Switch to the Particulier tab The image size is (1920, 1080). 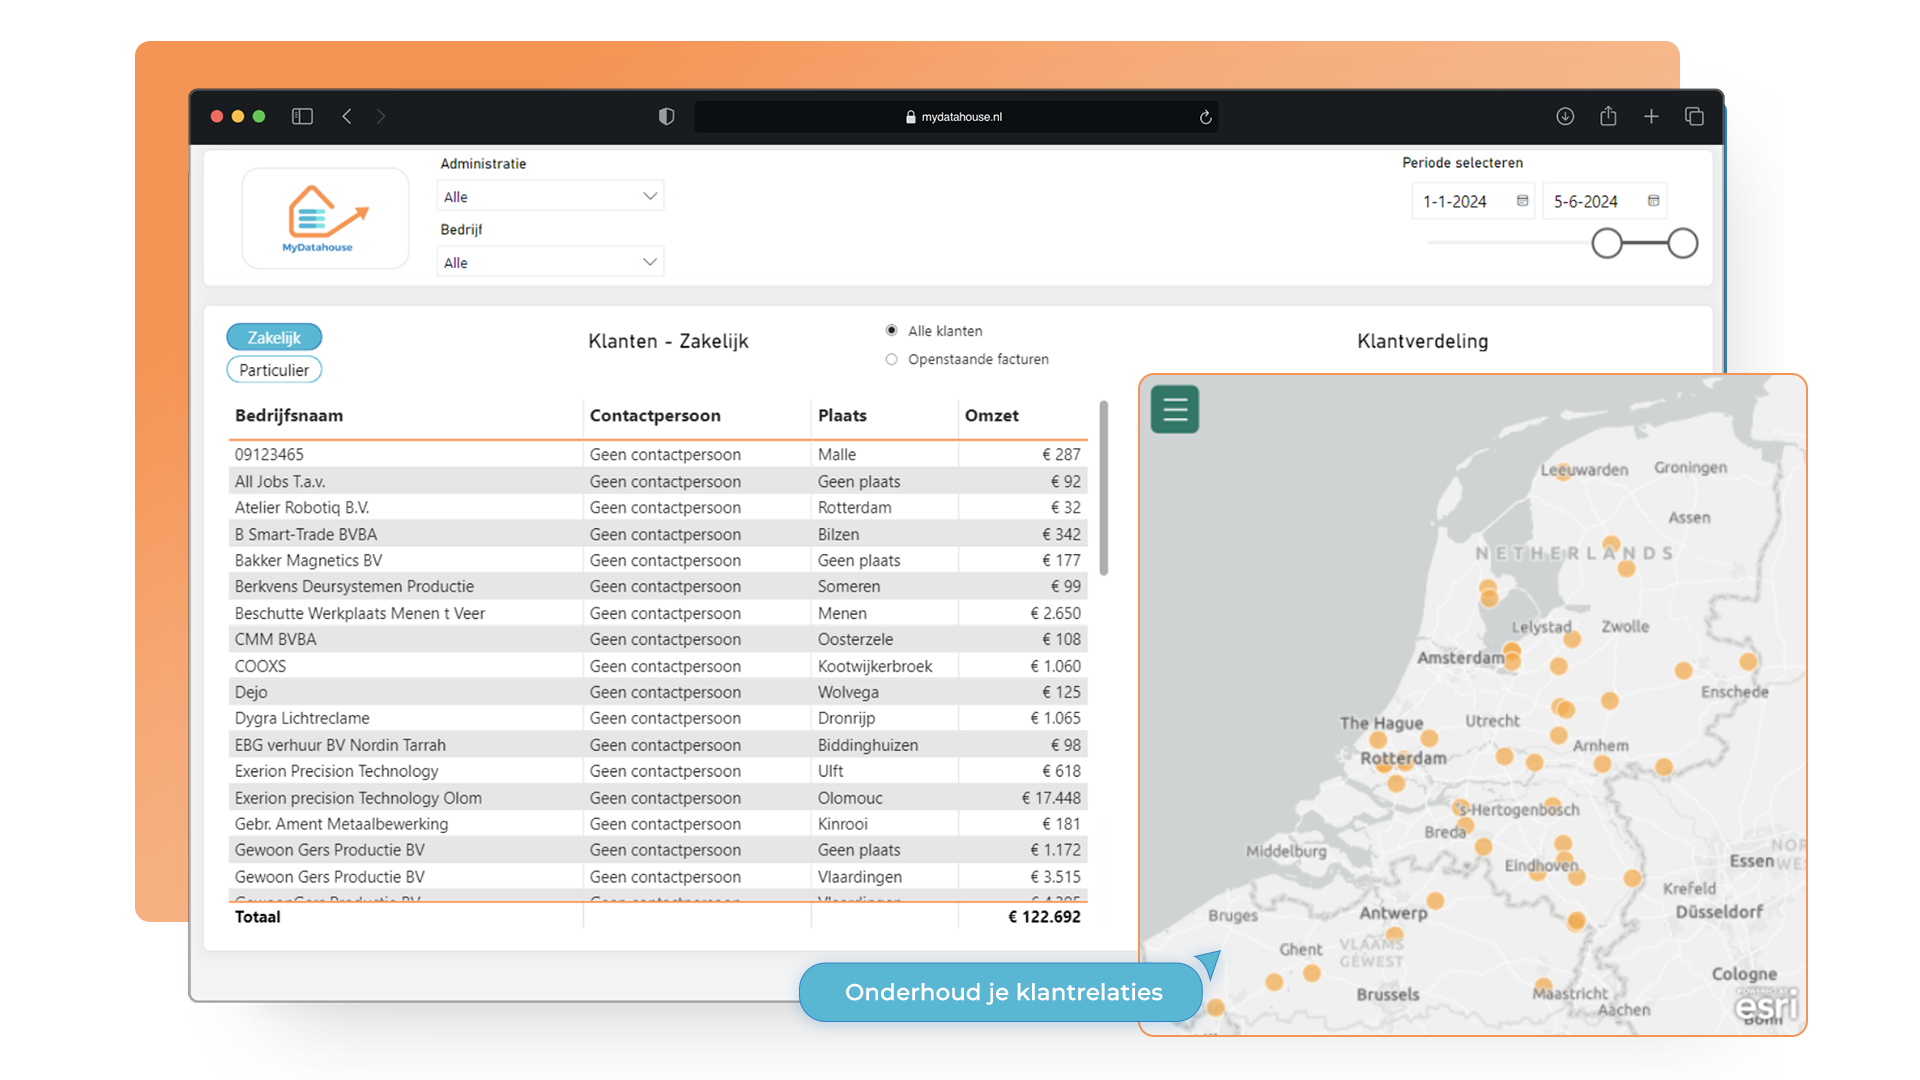point(274,370)
